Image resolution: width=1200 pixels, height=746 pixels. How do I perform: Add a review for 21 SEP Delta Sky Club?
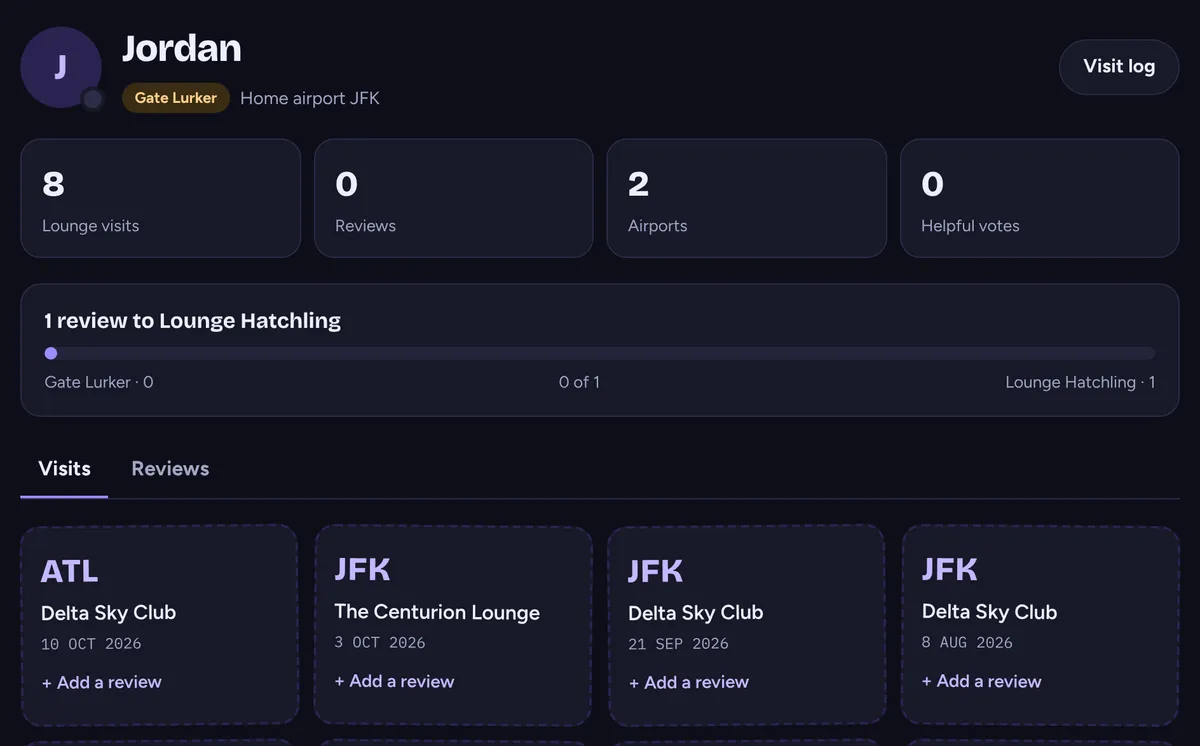point(689,682)
